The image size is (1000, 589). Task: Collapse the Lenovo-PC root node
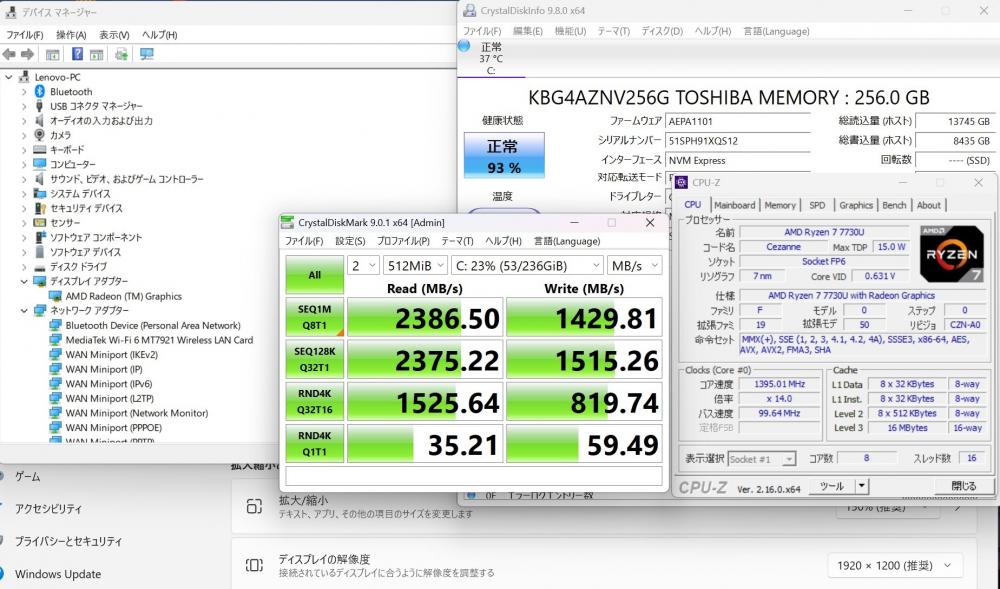click(x=9, y=77)
